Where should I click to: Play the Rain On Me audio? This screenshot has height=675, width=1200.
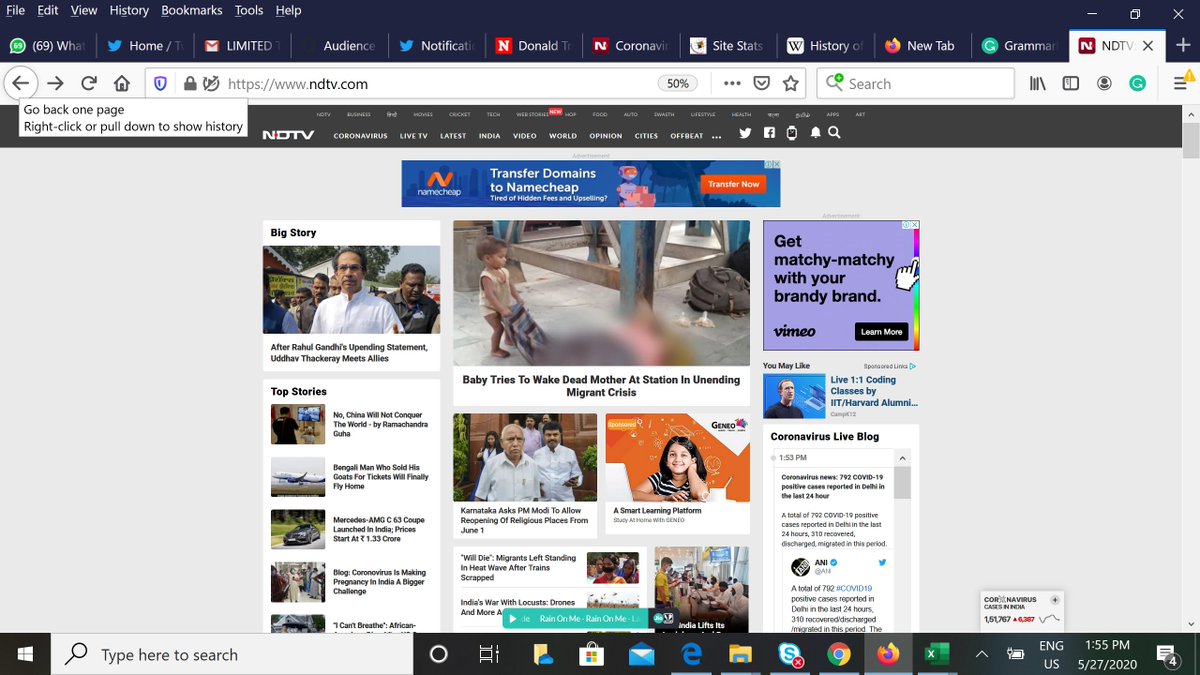coord(514,619)
